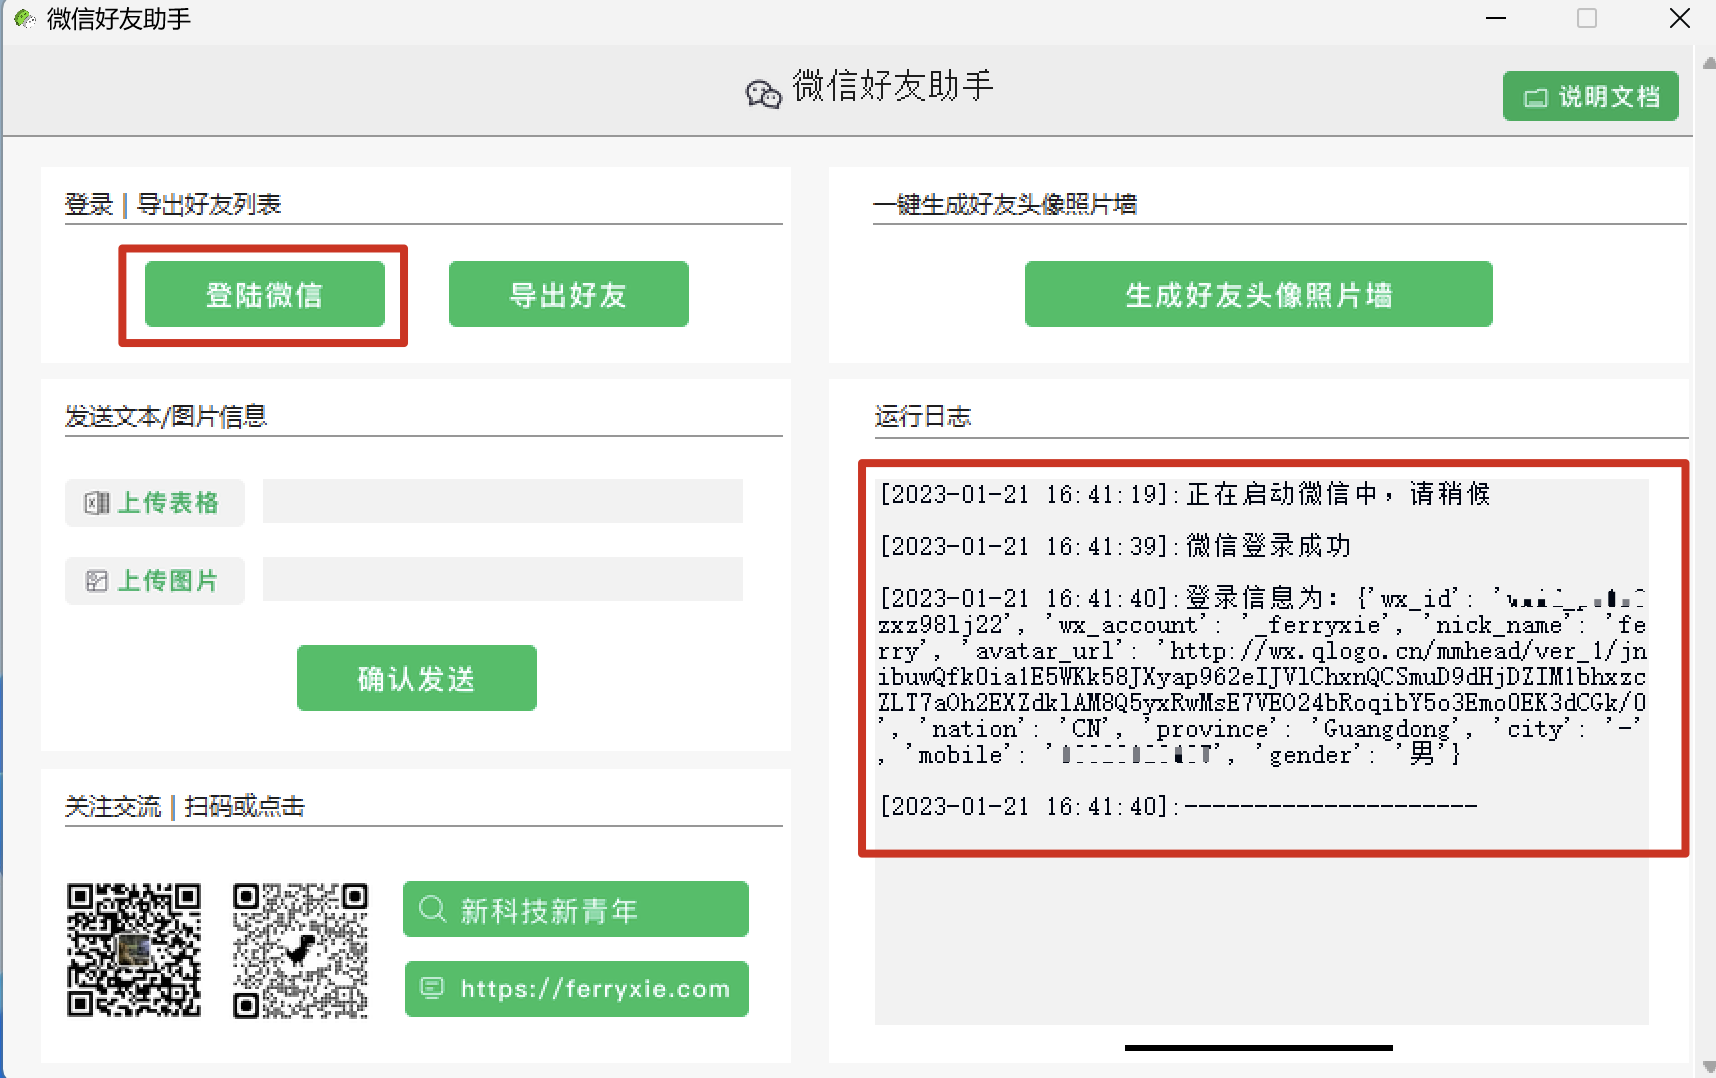Select the table icon on 上传表格 button
Image resolution: width=1716 pixels, height=1078 pixels.
pyautogui.click(x=97, y=503)
